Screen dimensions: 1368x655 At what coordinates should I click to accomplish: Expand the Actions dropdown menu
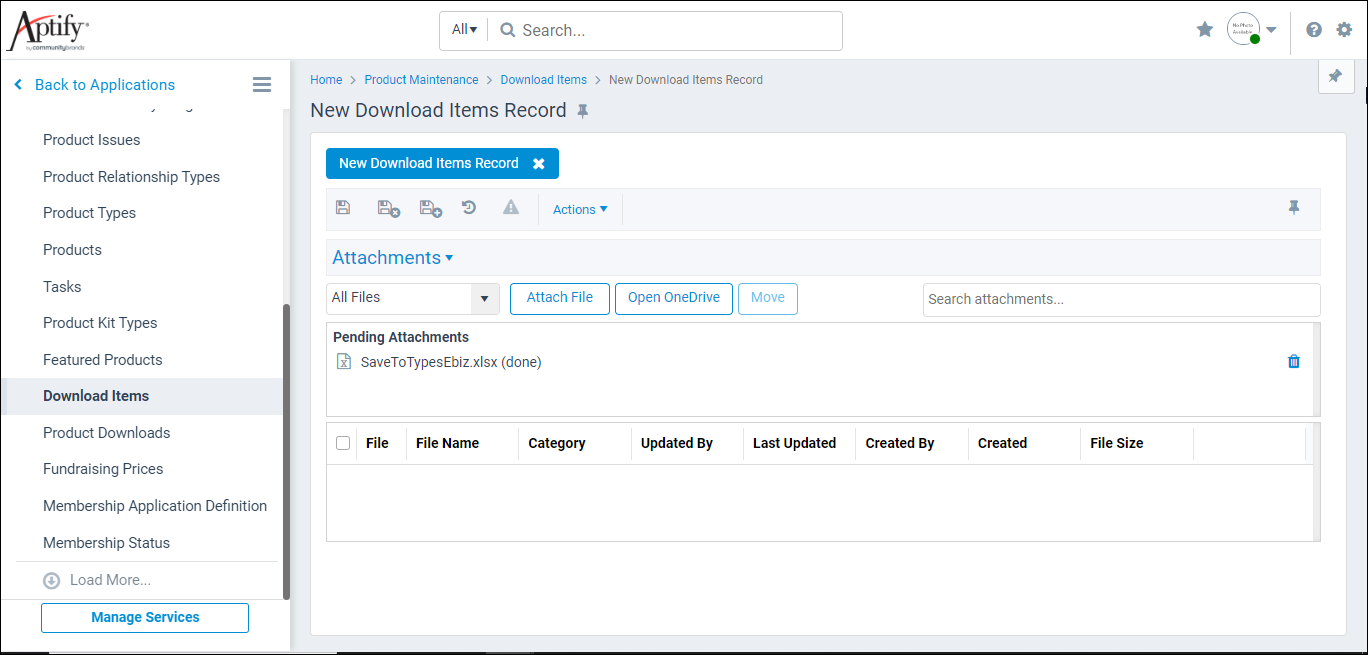(x=580, y=209)
